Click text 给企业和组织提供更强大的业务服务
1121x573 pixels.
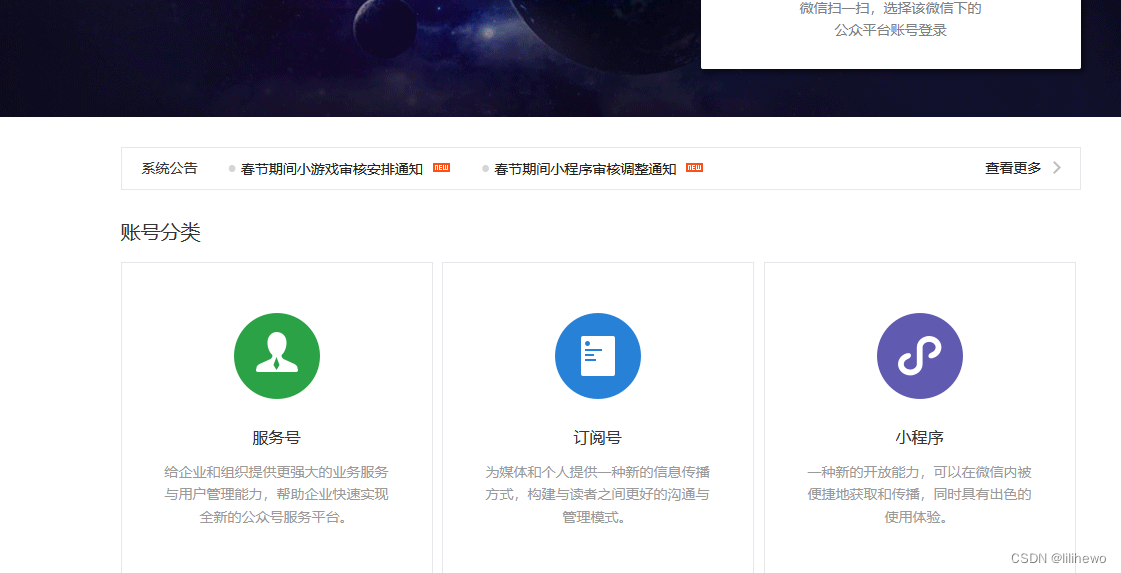click(276, 472)
